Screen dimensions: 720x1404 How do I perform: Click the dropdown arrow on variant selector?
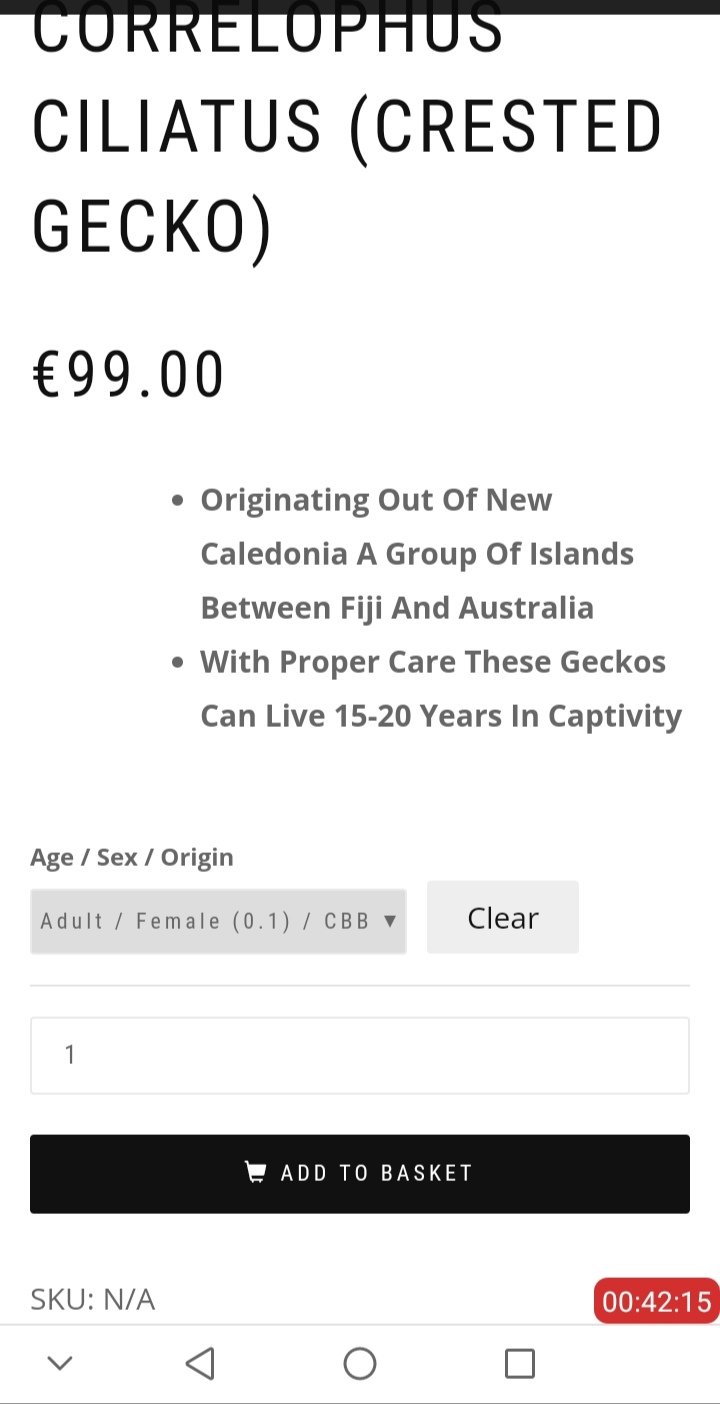[x=390, y=921]
